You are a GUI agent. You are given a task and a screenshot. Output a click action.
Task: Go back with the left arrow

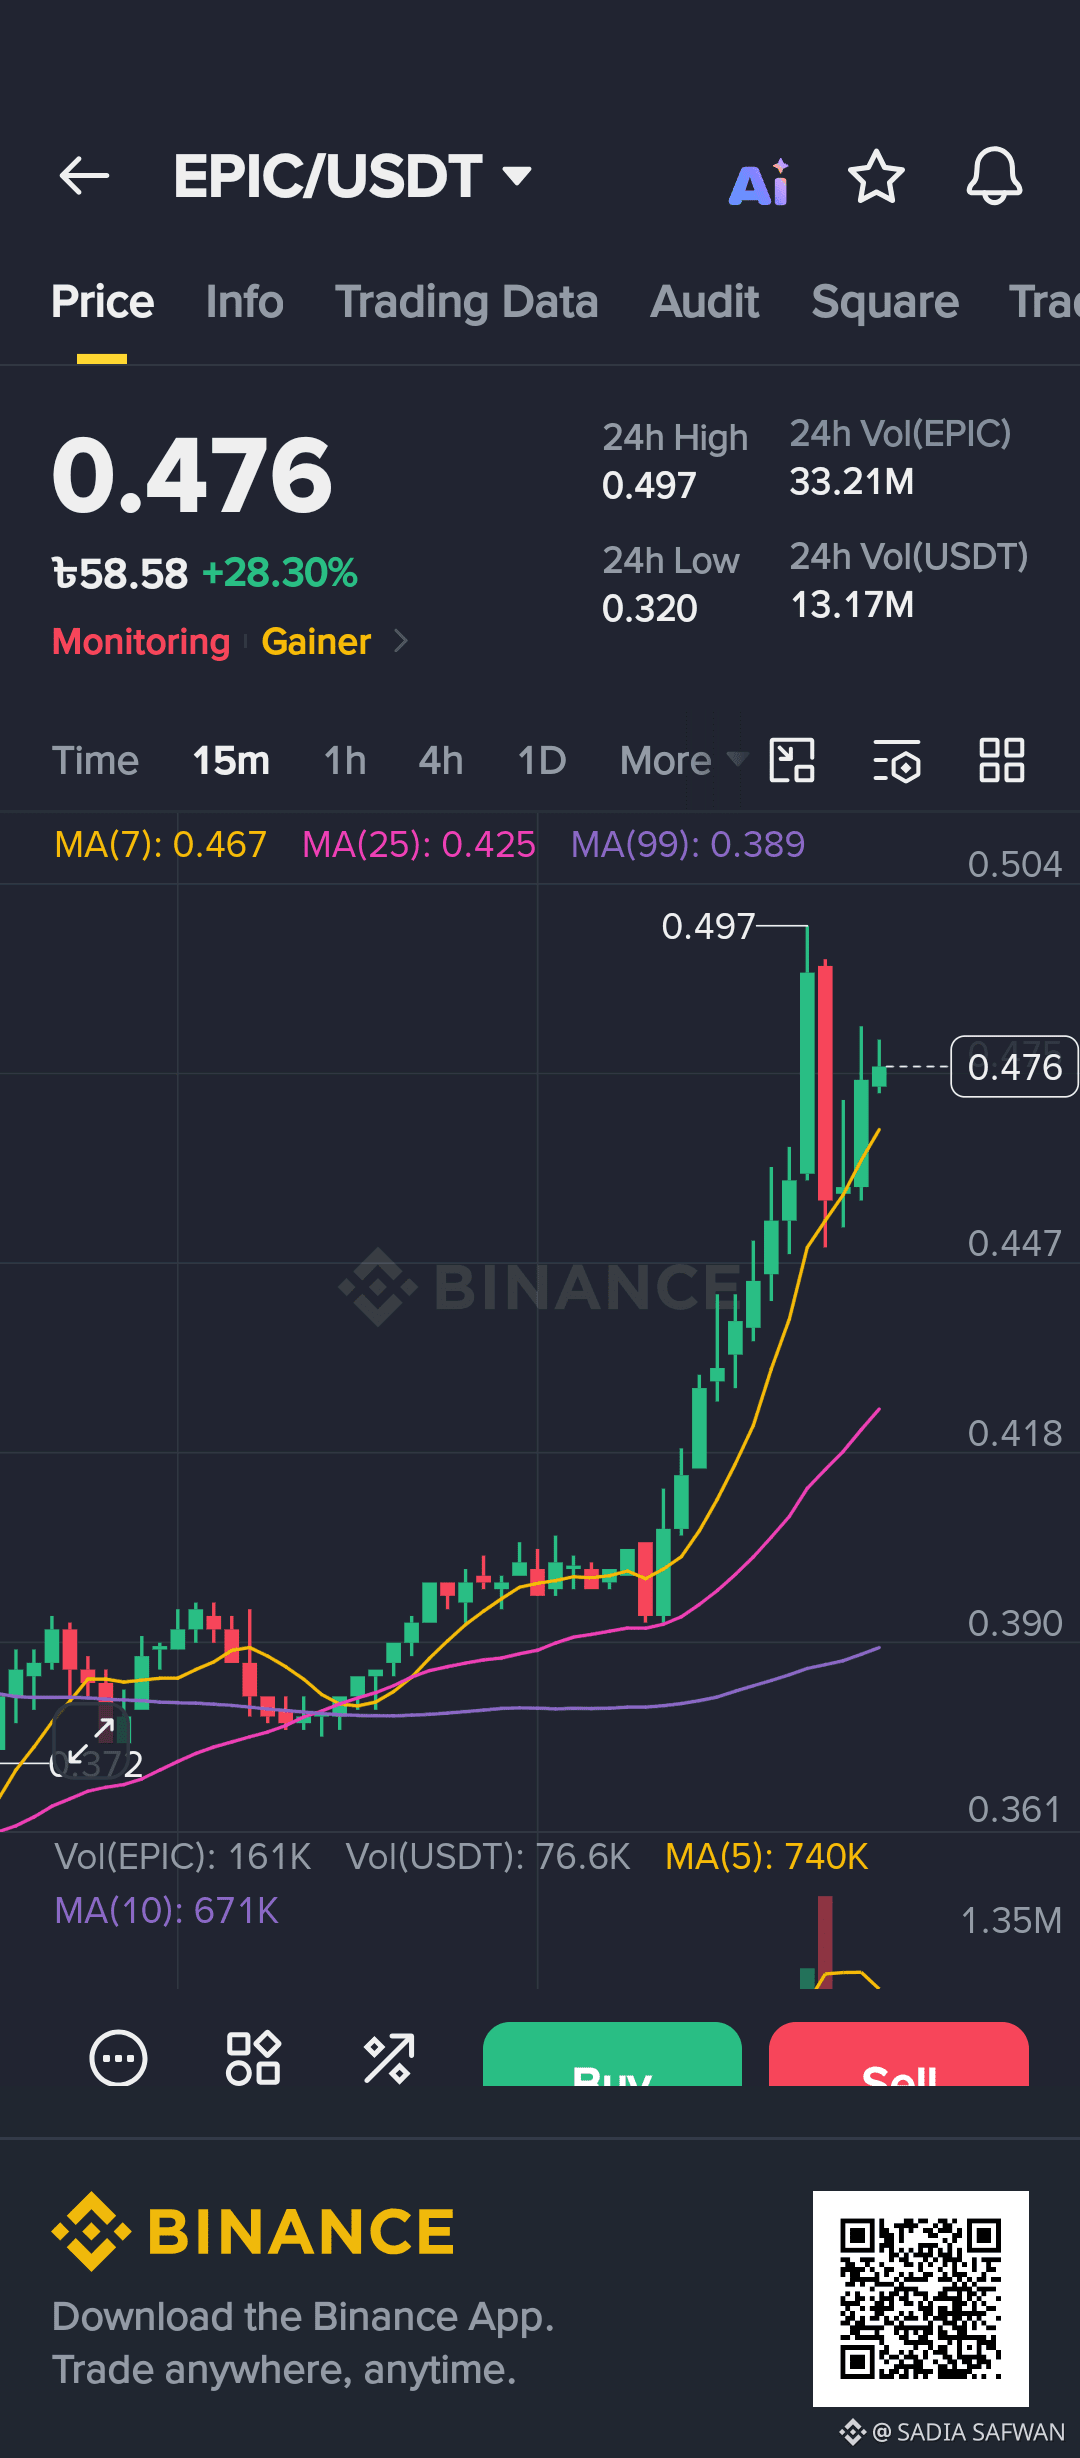point(84,177)
